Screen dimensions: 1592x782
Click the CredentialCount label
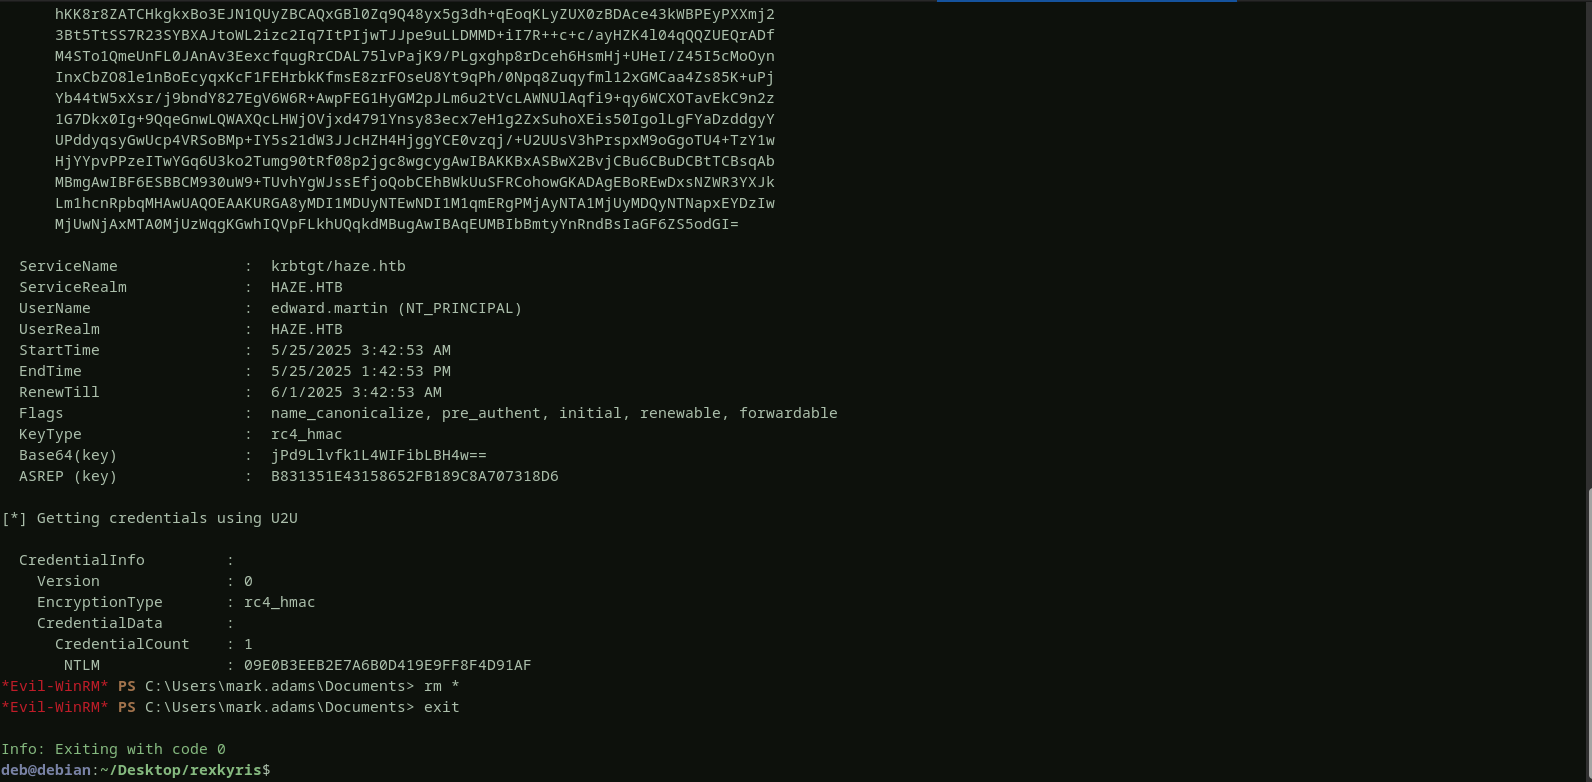[122, 644]
